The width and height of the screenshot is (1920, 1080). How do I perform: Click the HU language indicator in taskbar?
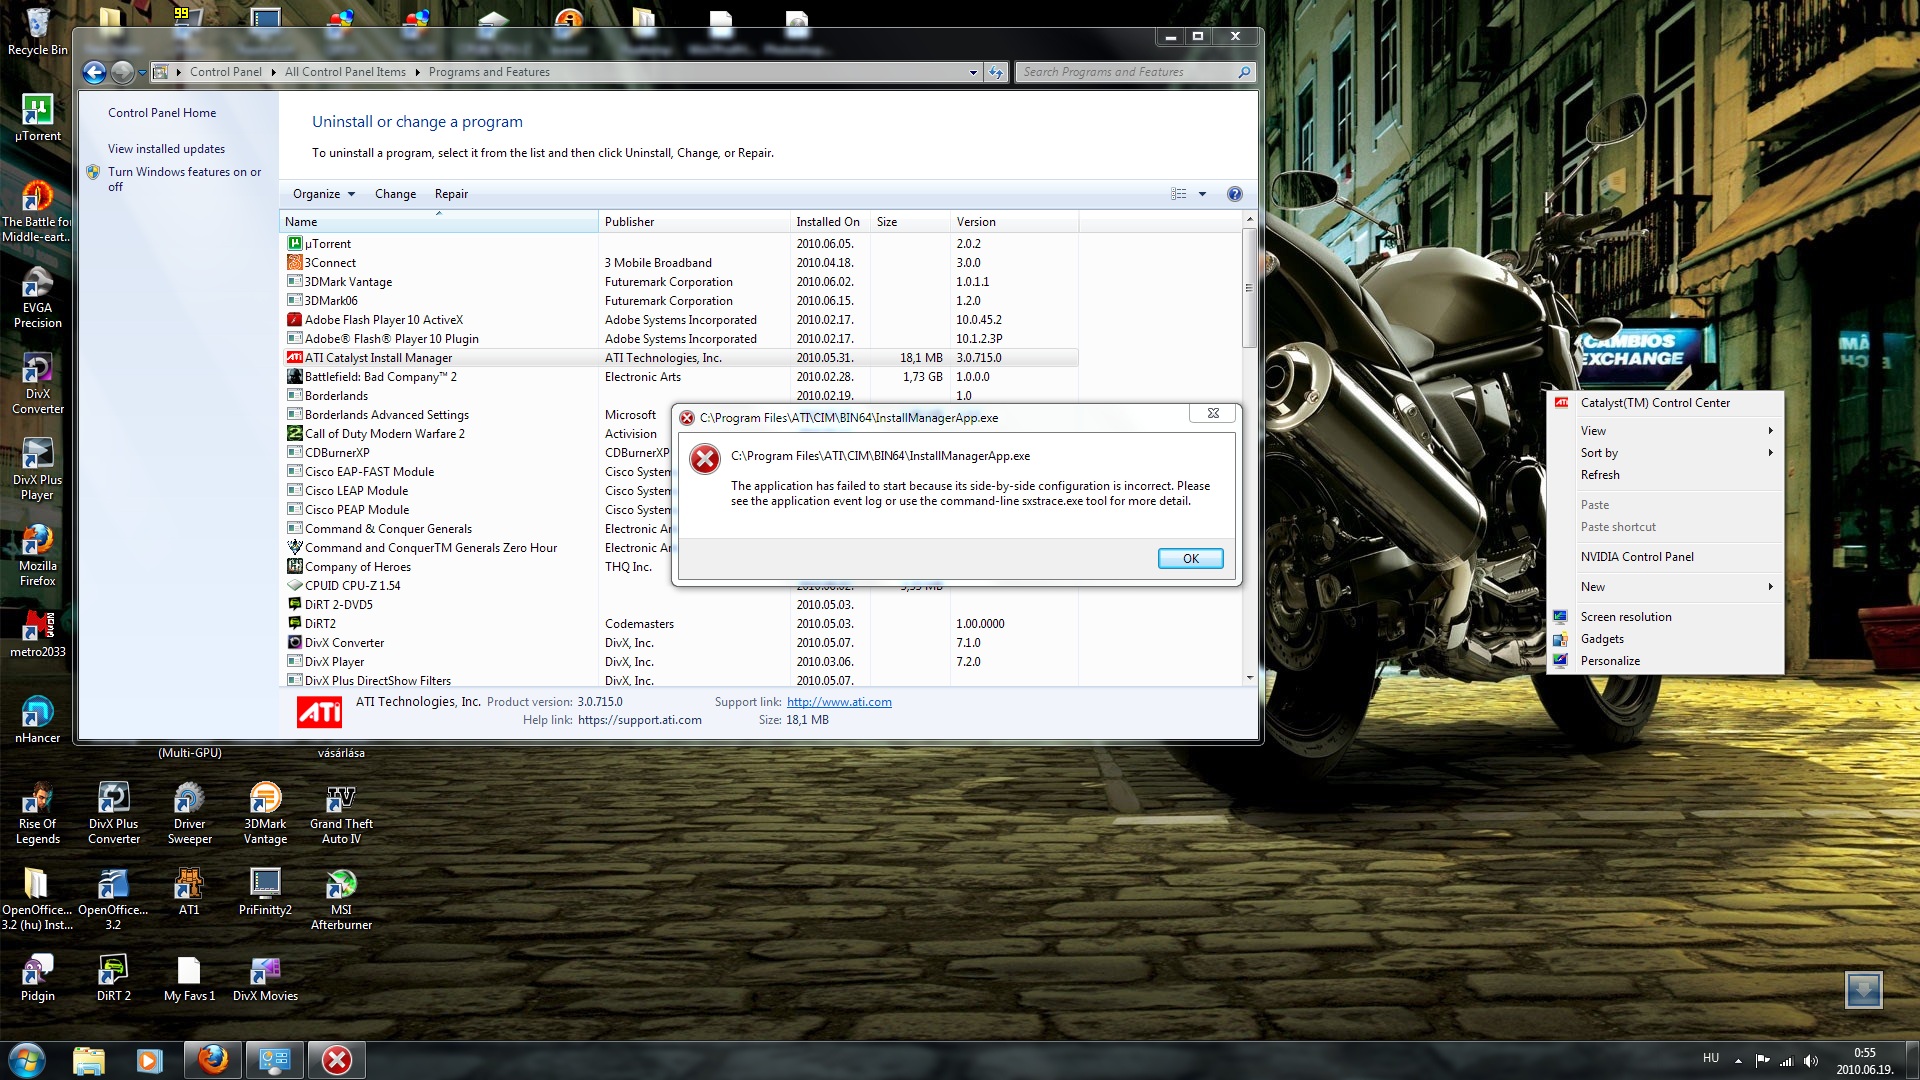click(x=1711, y=1058)
